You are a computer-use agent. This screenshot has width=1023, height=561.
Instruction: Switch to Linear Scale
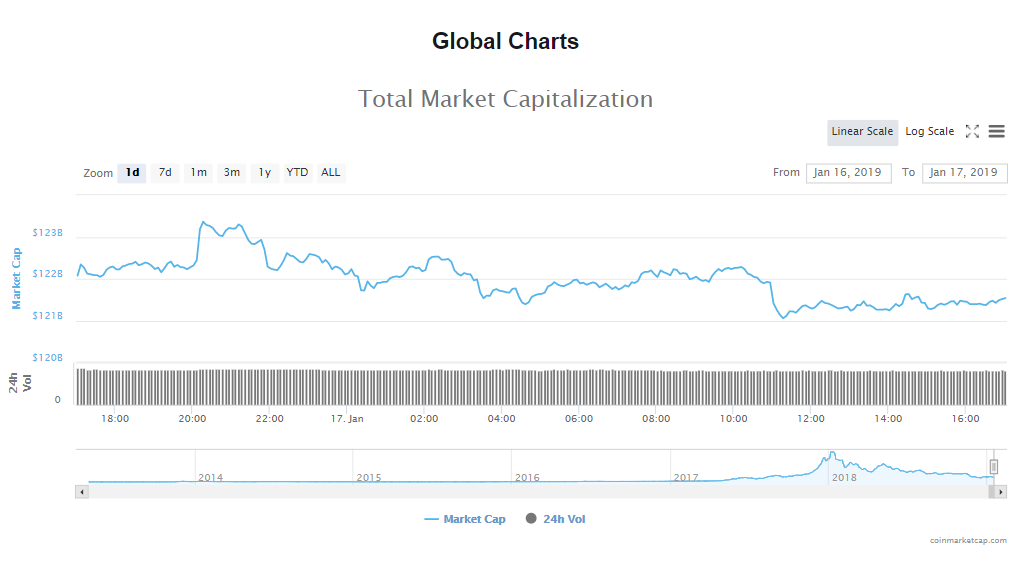(x=862, y=132)
